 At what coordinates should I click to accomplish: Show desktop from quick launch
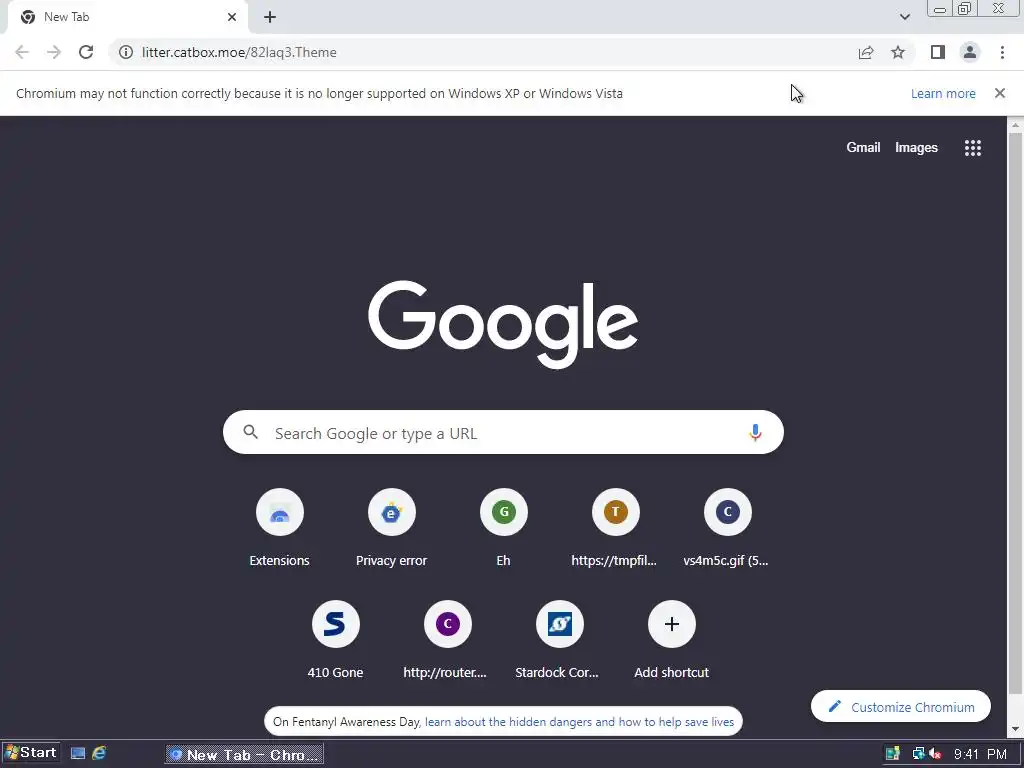[x=78, y=754]
